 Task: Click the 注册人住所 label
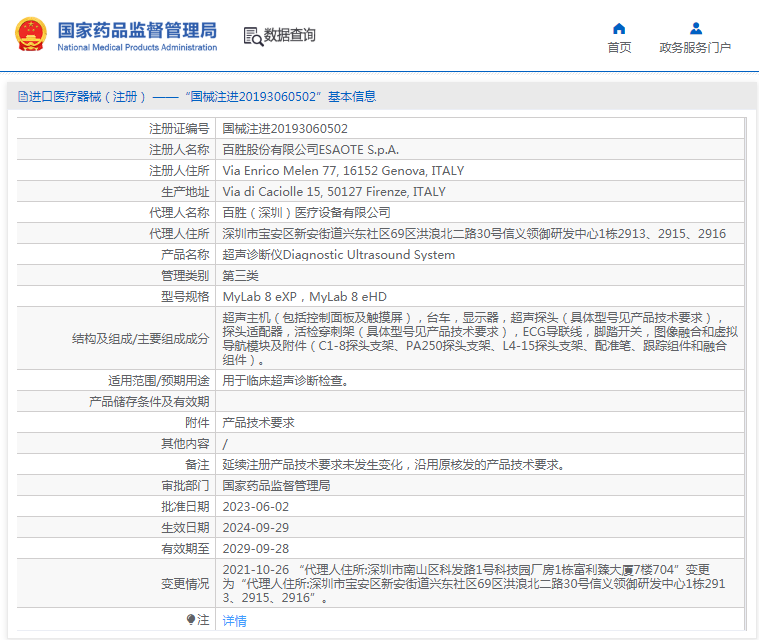(179, 171)
